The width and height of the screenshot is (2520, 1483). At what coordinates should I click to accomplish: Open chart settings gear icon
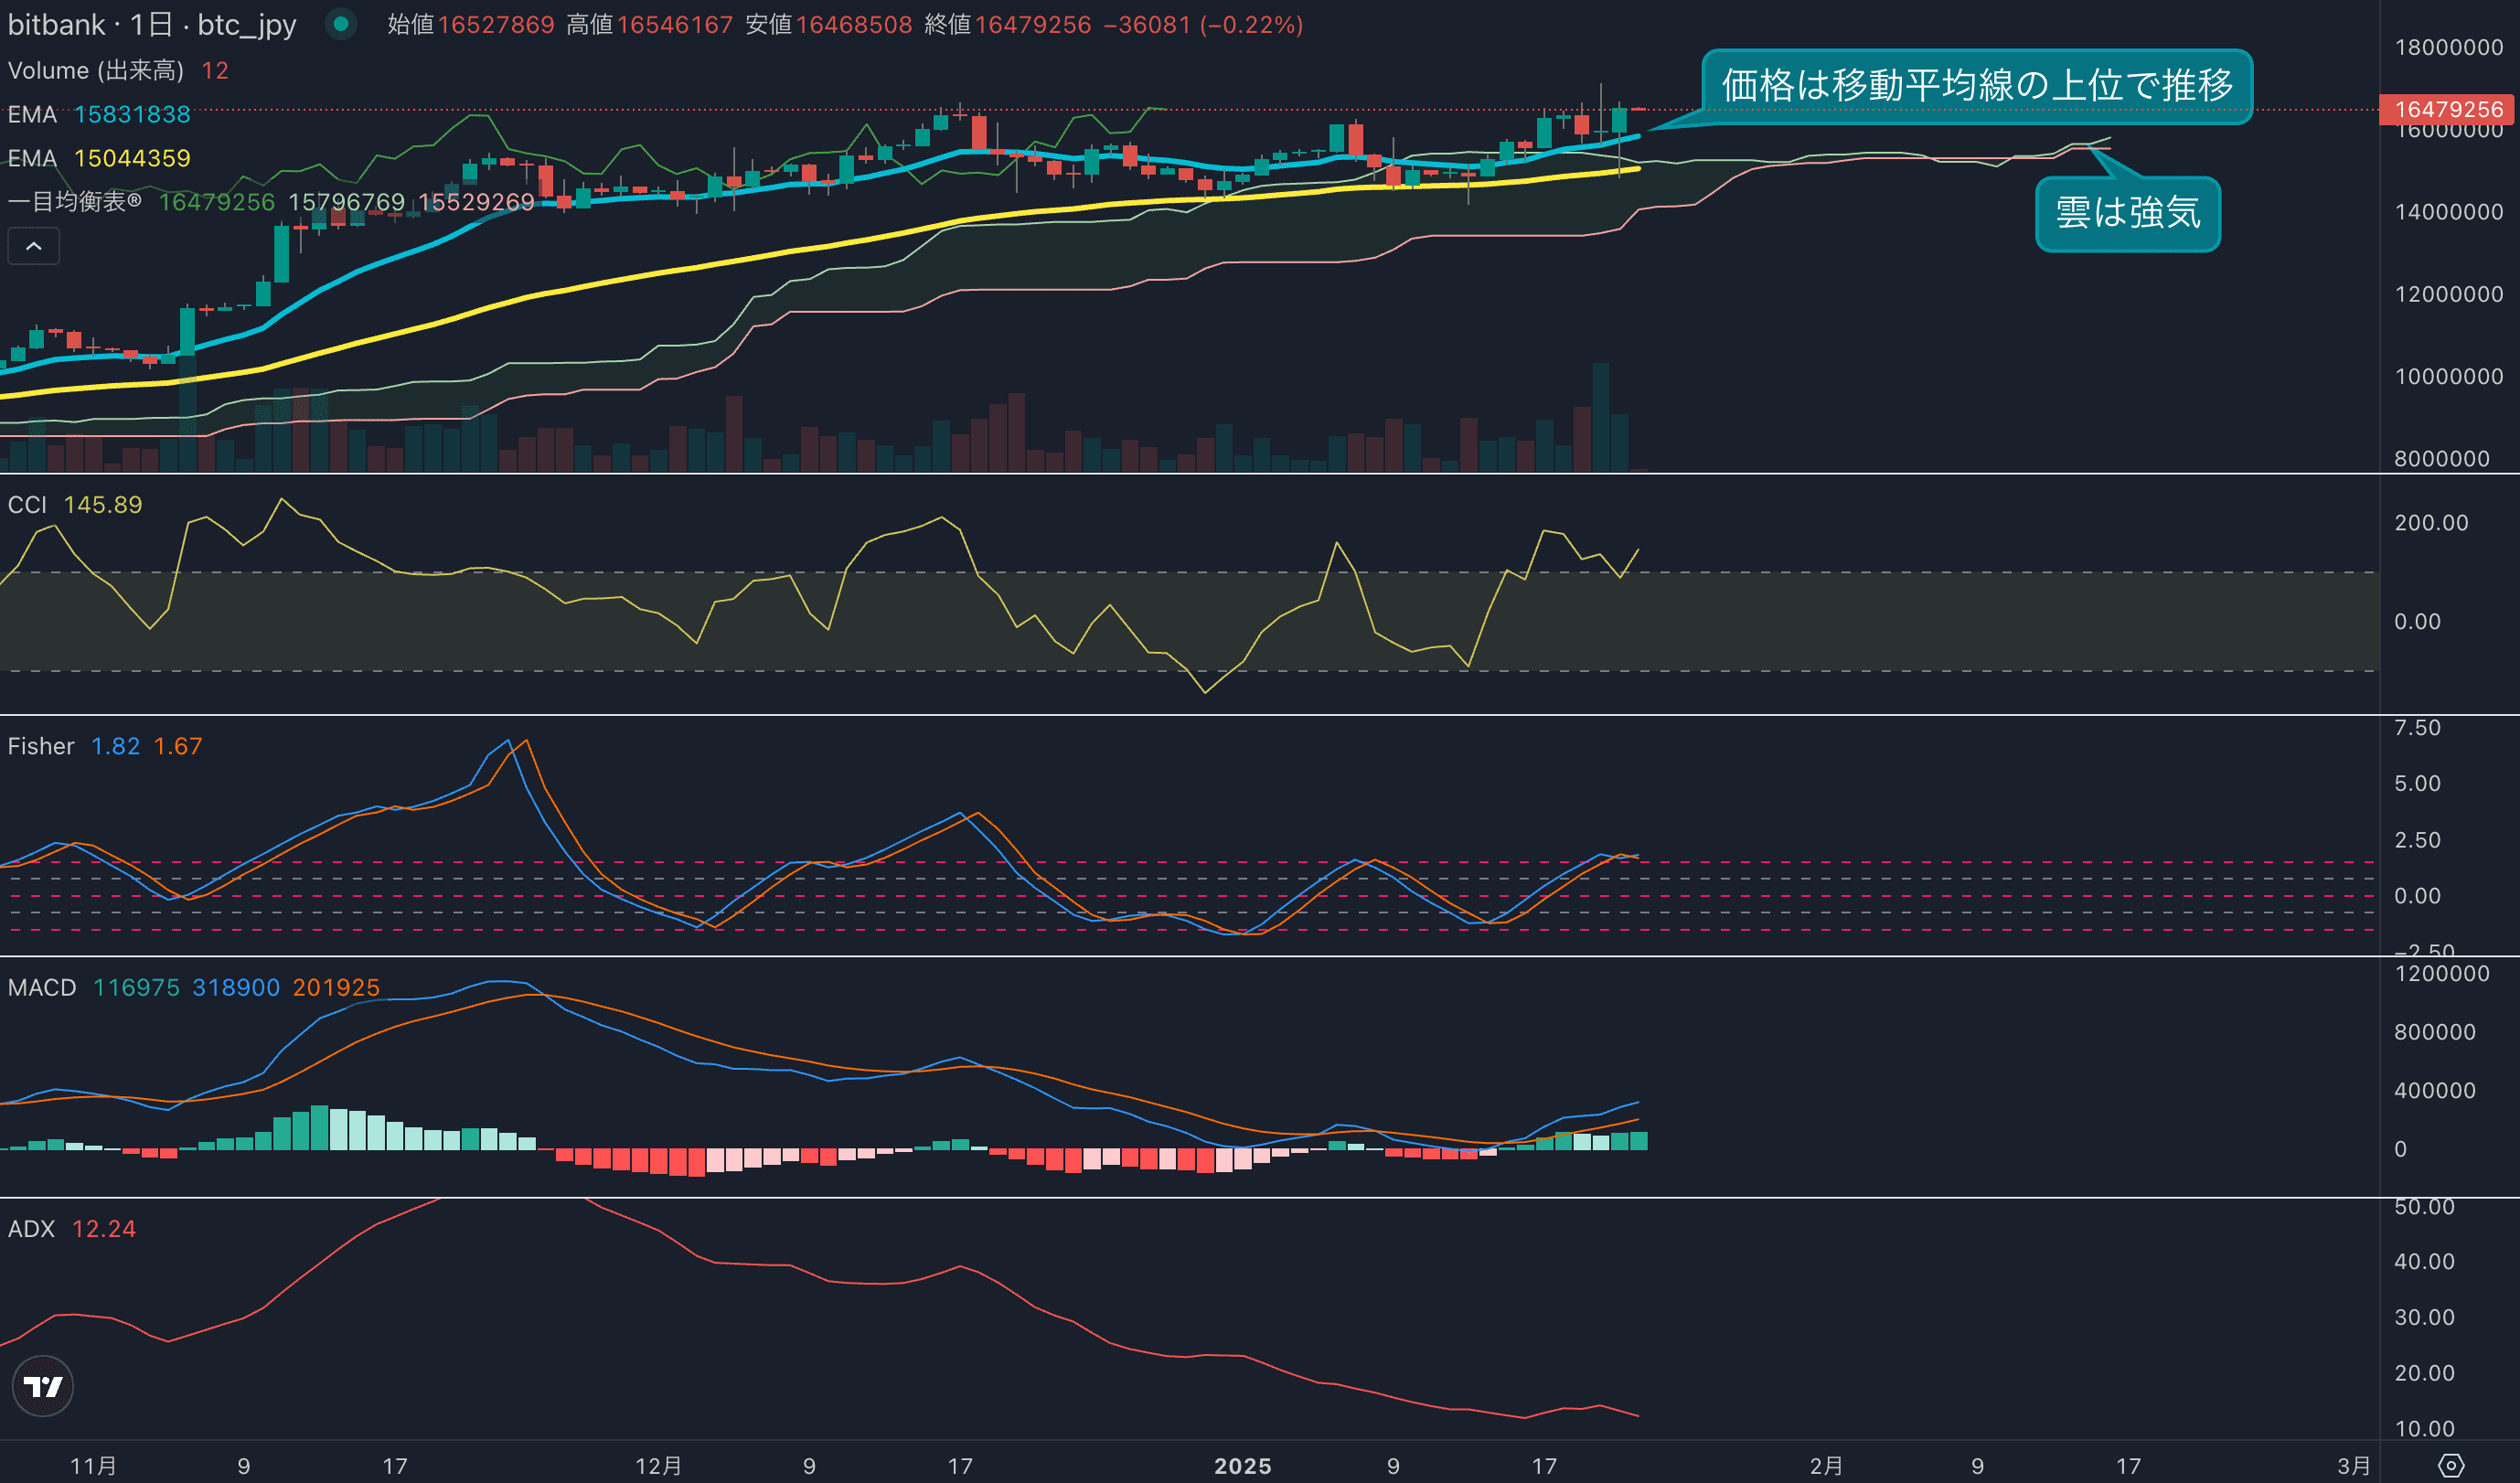click(2451, 1465)
